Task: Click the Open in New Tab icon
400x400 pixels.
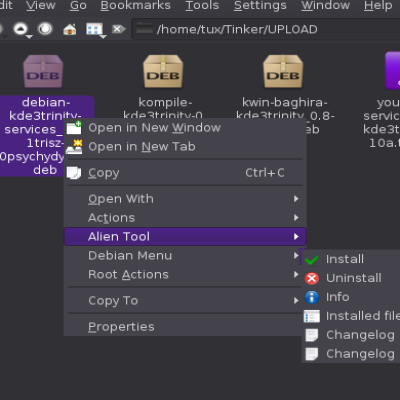Action: [74, 147]
